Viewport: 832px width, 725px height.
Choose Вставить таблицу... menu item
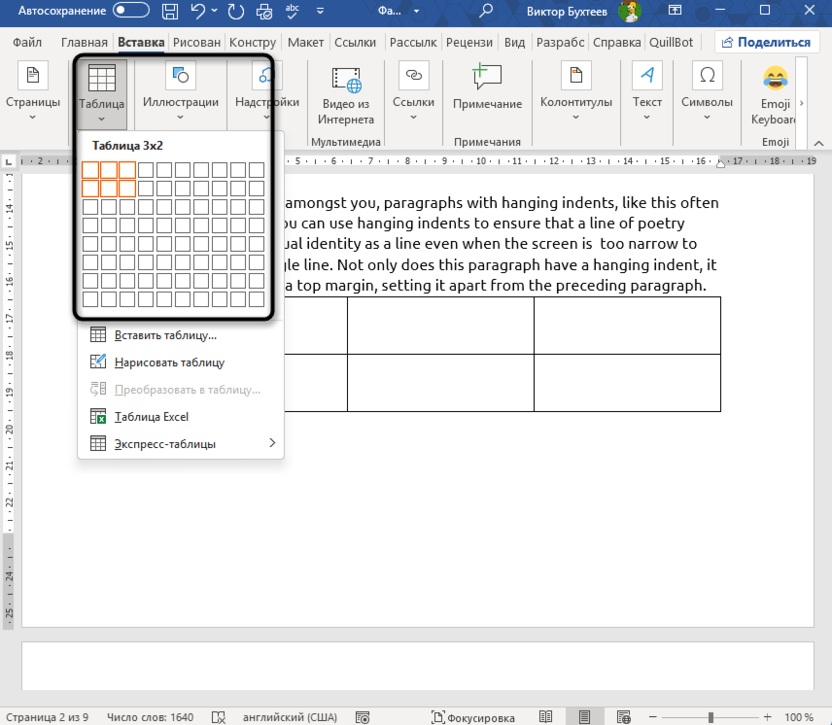(x=180, y=335)
